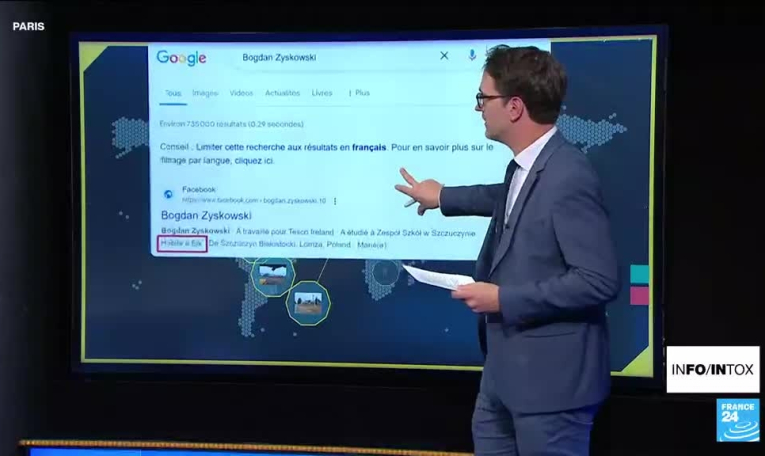Screen dimensions: 765x456
Task: Click the France 24 channel logo
Action: coord(737,419)
